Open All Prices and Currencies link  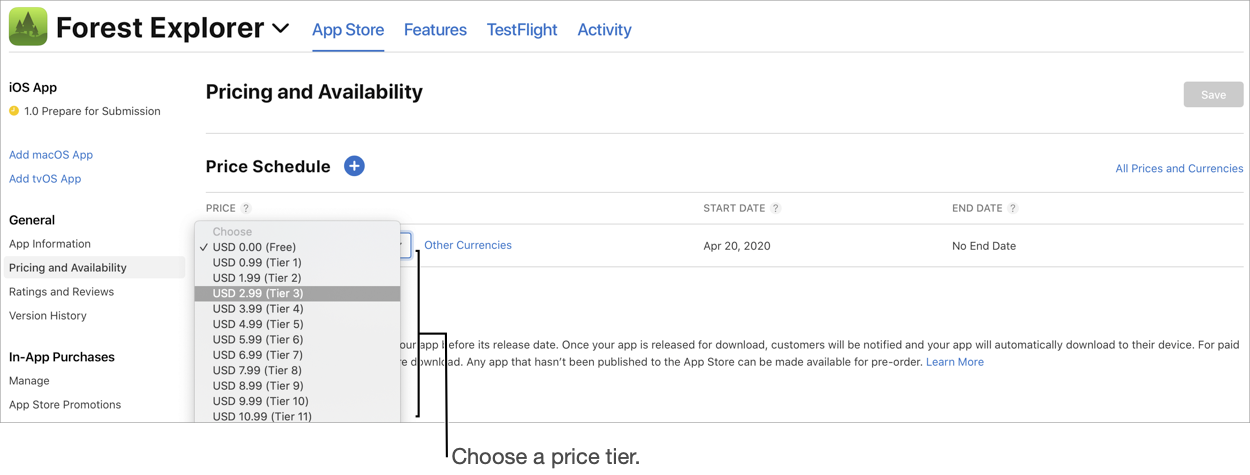(1179, 168)
